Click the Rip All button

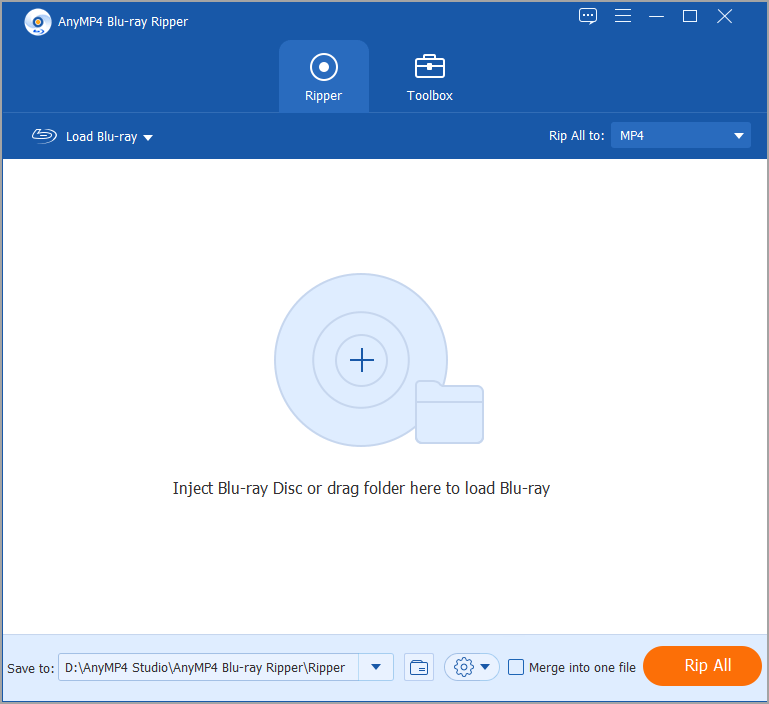pyautogui.click(x=702, y=666)
